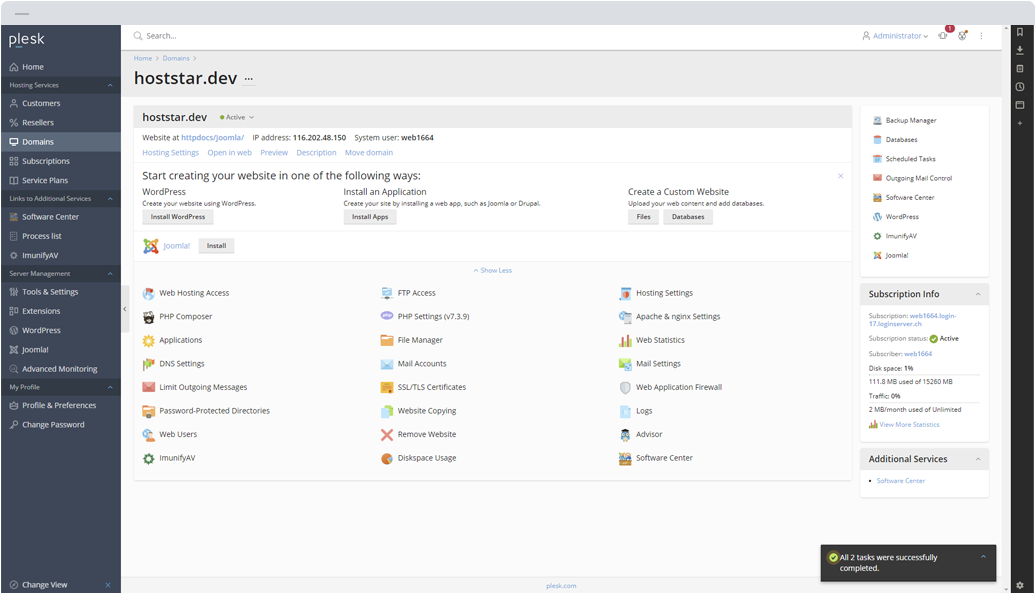Viewport: 1036px width, 611px height.
Task: Collapse the left sidebar with arrow handle
Action: pos(124,309)
